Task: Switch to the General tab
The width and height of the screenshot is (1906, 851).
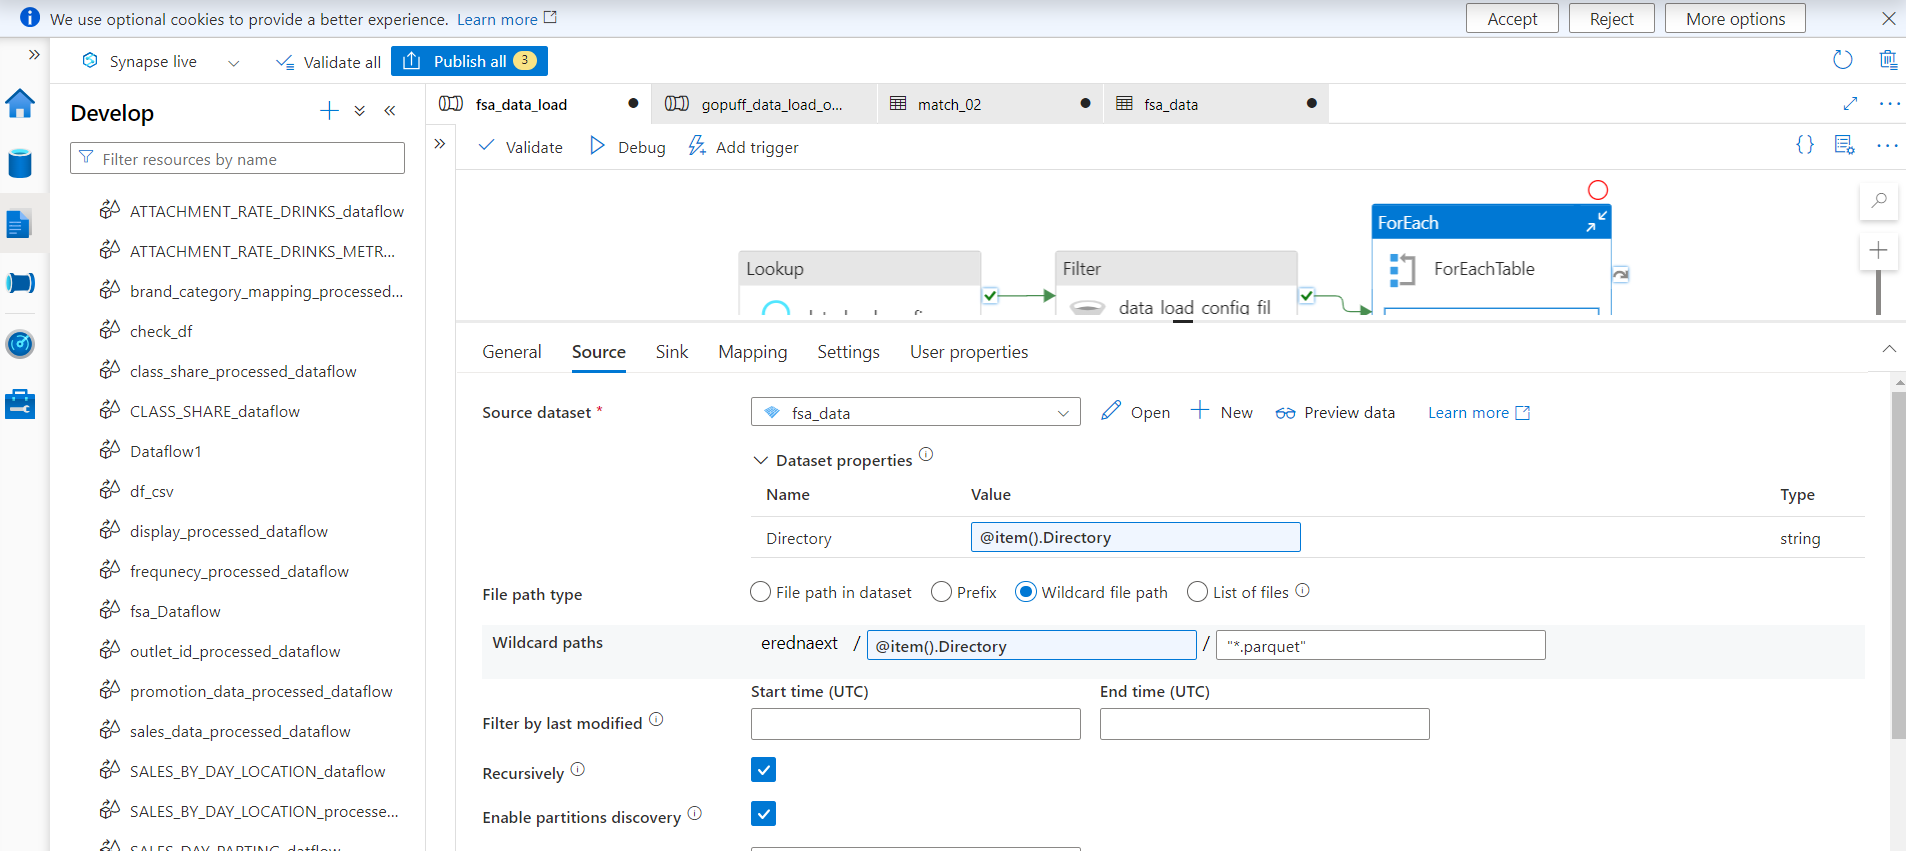Action: 512,352
